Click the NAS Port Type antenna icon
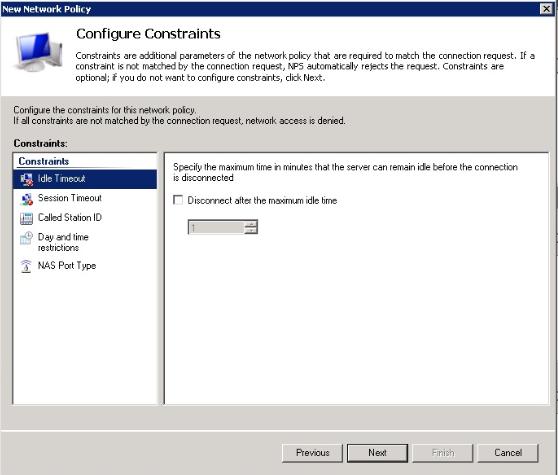 pos(26,266)
